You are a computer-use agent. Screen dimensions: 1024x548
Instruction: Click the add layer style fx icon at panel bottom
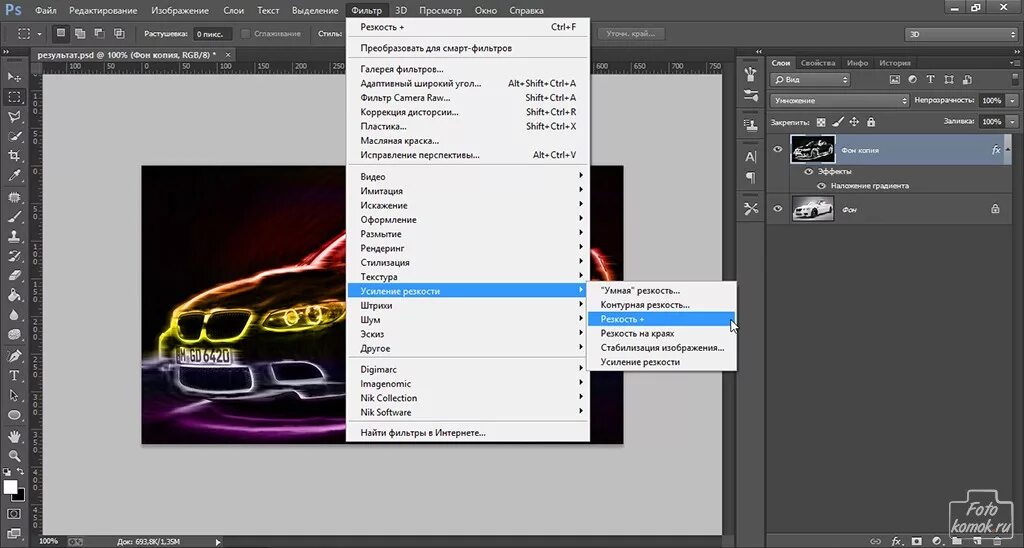coord(897,541)
